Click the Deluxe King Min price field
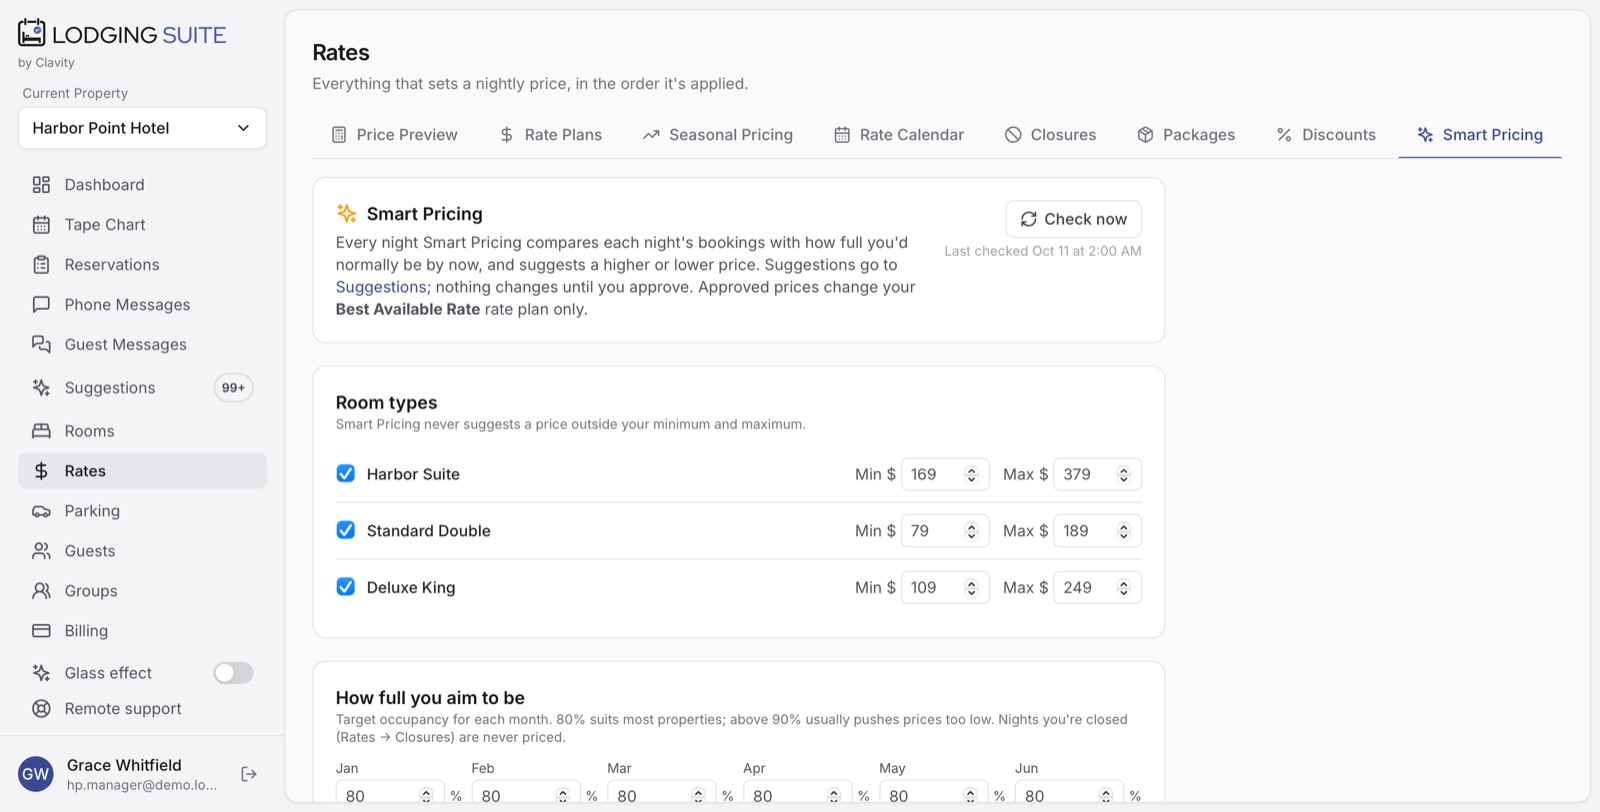 [x=945, y=588]
